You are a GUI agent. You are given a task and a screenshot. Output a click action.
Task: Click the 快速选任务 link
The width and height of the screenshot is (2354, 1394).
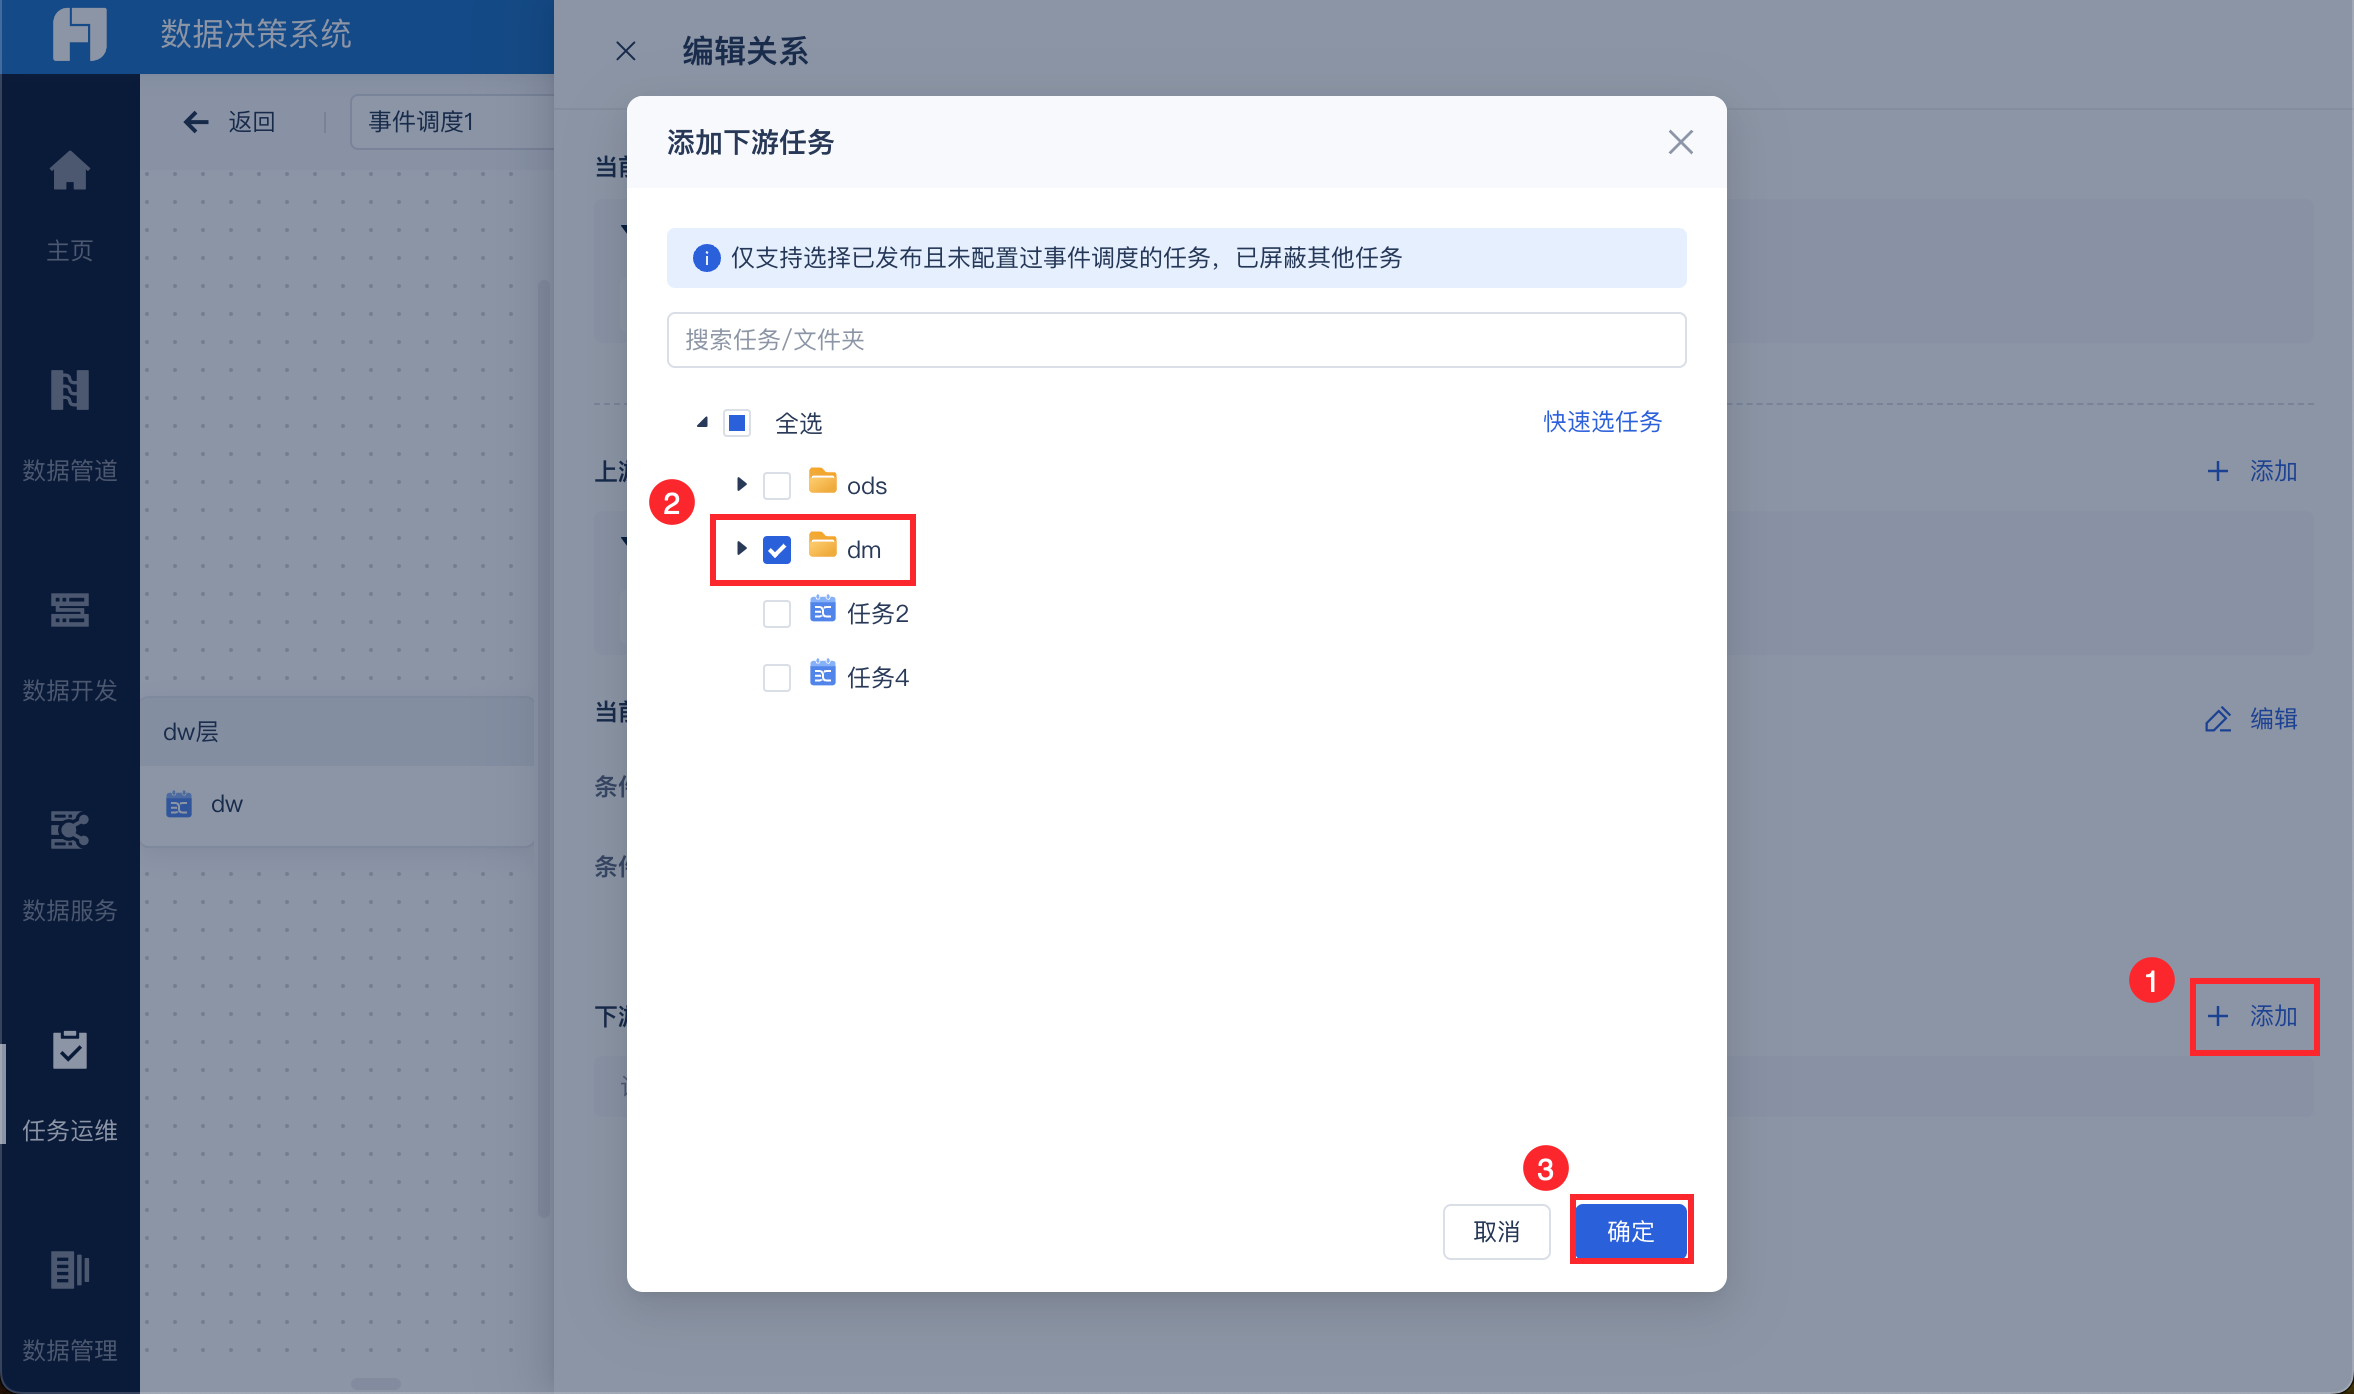coord(1601,422)
